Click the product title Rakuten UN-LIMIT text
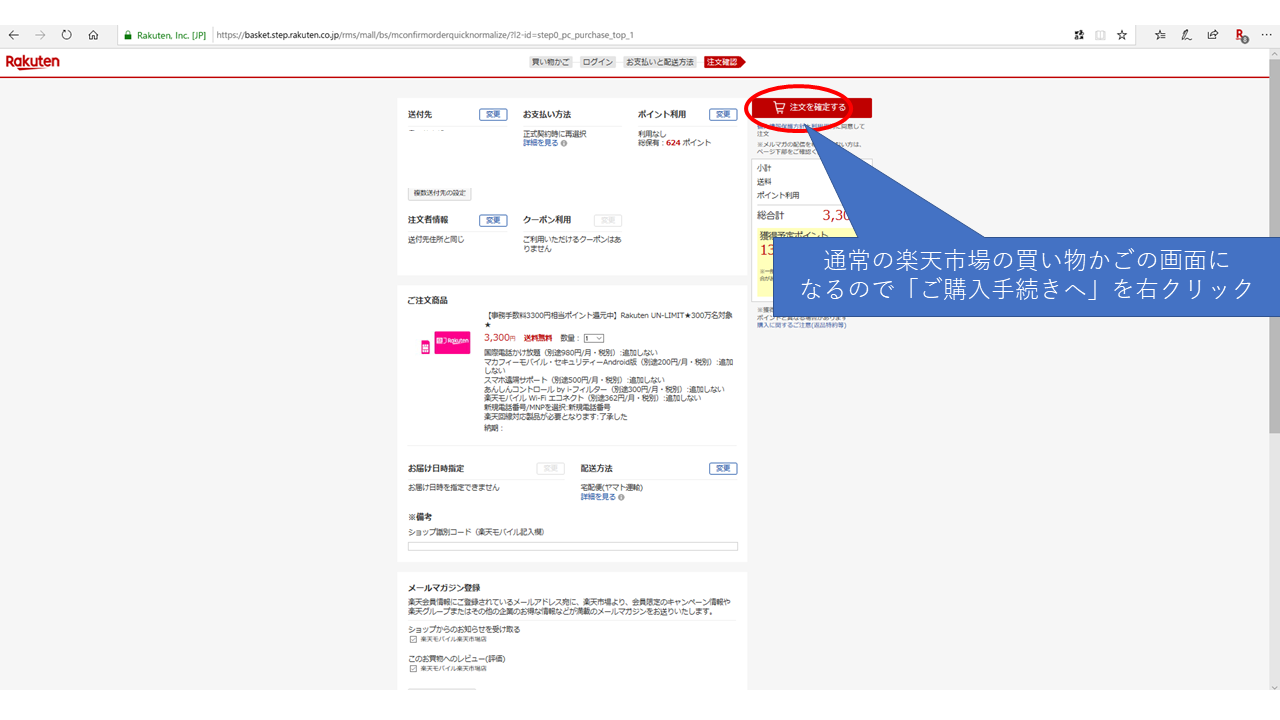Screen dimensions: 1280x720 (x=606, y=320)
